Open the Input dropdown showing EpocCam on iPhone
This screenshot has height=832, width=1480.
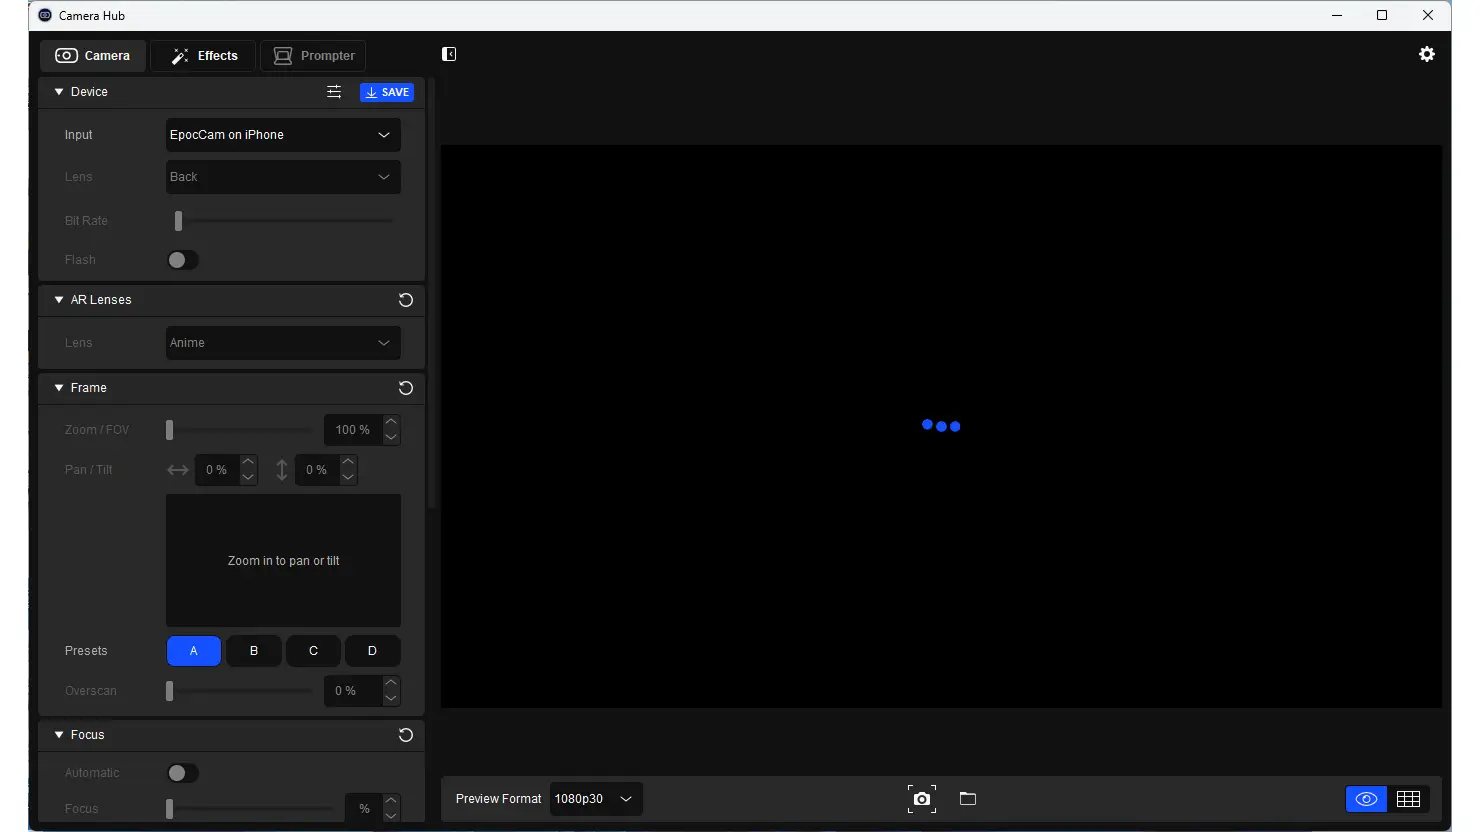[x=283, y=135]
